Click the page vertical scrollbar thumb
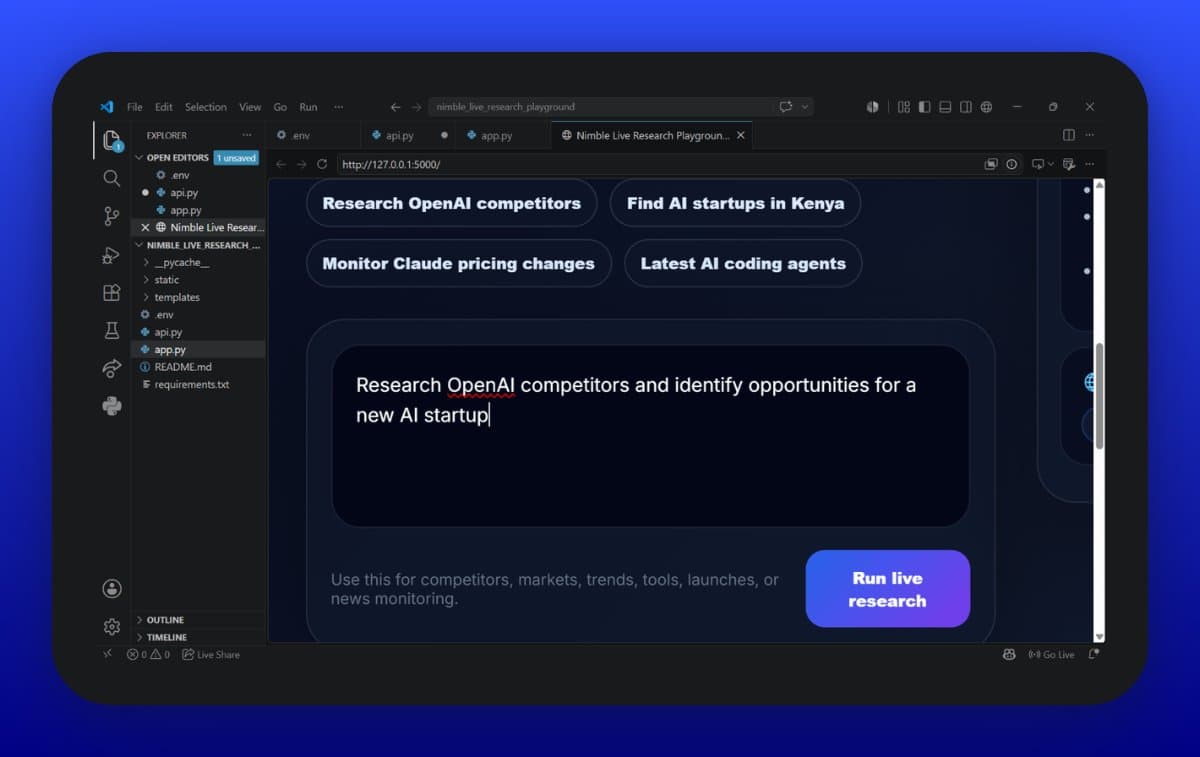Screen dimensions: 1200x757 [x=1100, y=395]
